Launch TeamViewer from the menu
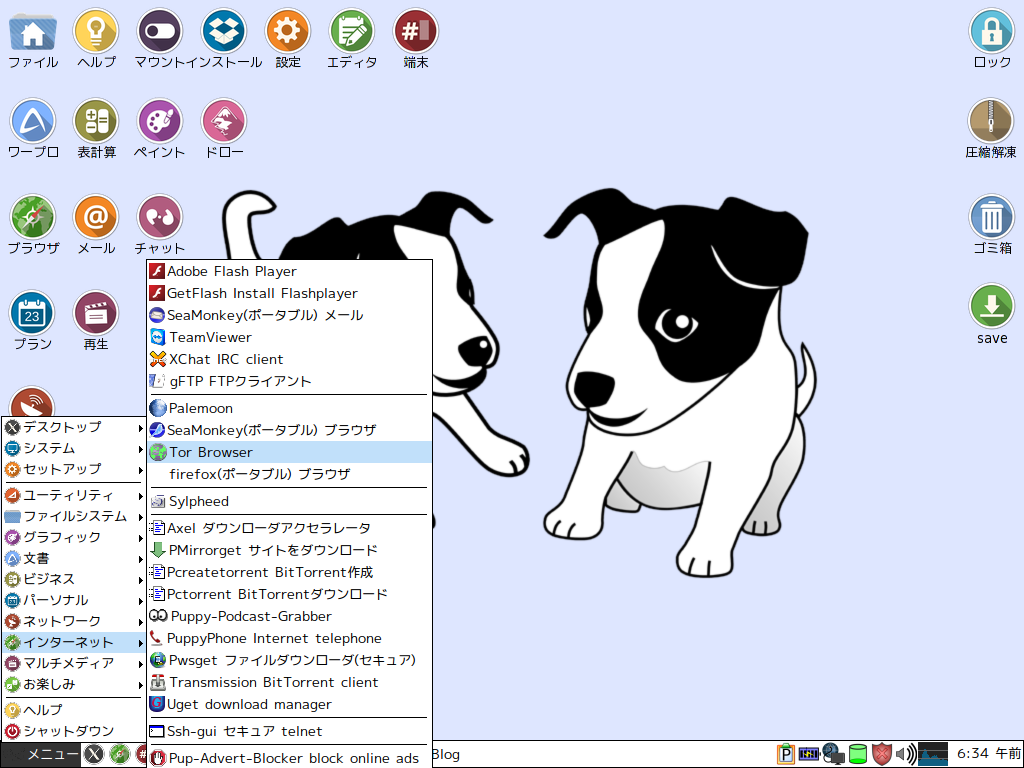The width and height of the screenshot is (1024, 768). [290, 337]
